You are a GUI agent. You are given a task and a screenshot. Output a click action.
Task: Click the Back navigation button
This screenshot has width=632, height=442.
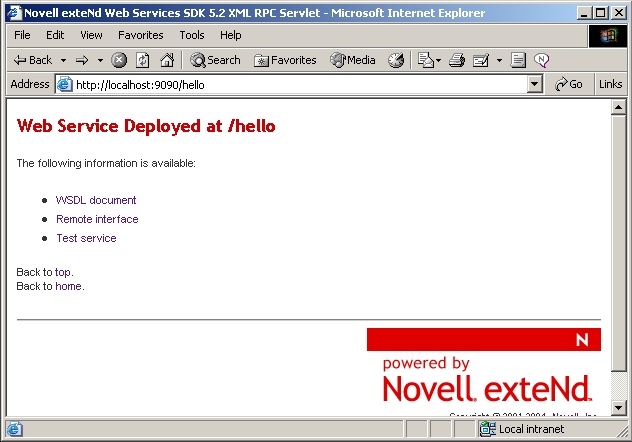[x=33, y=60]
